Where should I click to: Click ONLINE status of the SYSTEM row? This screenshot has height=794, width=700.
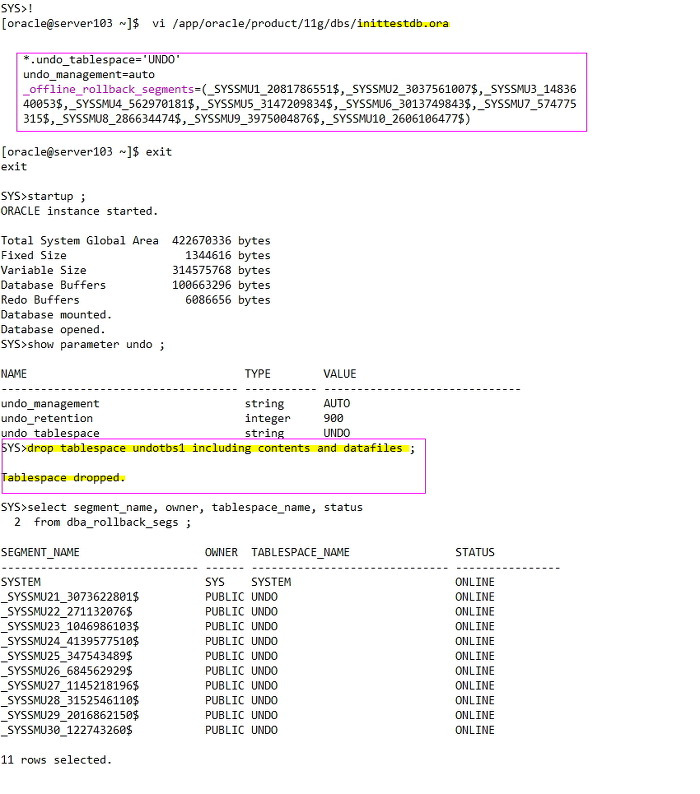pyautogui.click(x=475, y=582)
